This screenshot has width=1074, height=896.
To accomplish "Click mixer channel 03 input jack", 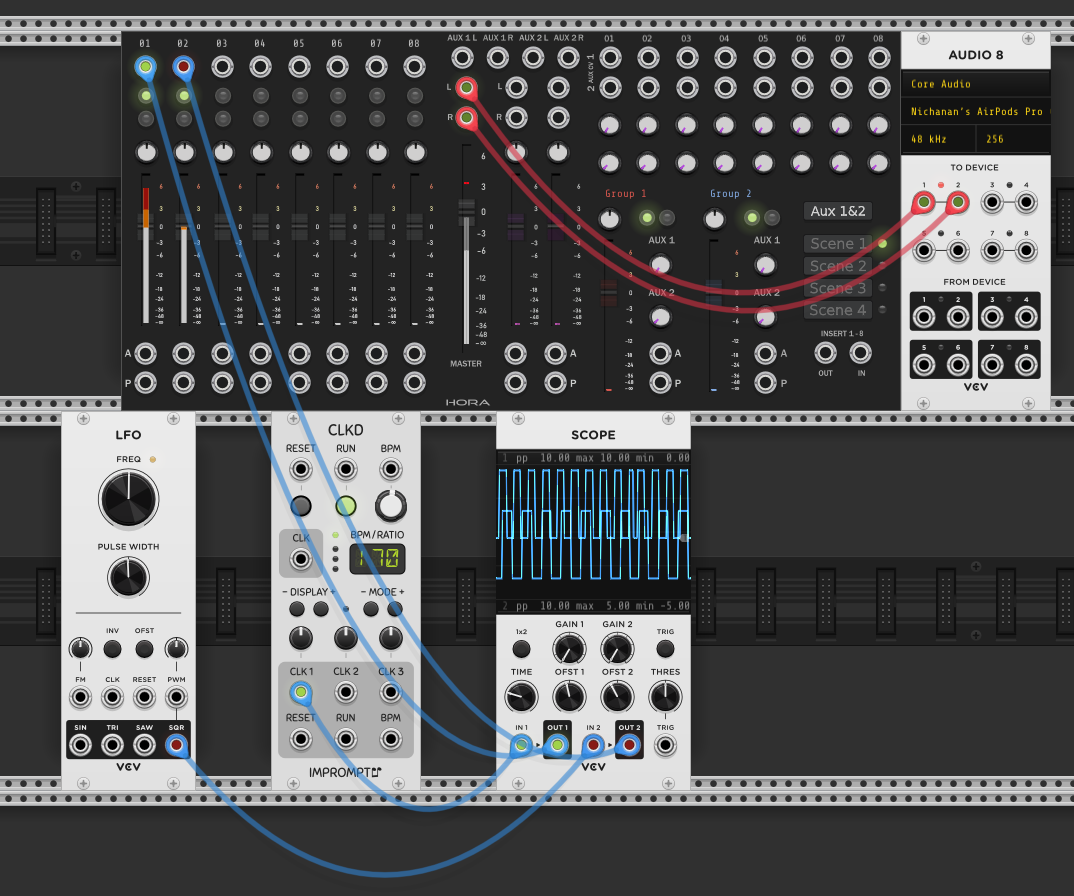I will pyautogui.click(x=222, y=66).
